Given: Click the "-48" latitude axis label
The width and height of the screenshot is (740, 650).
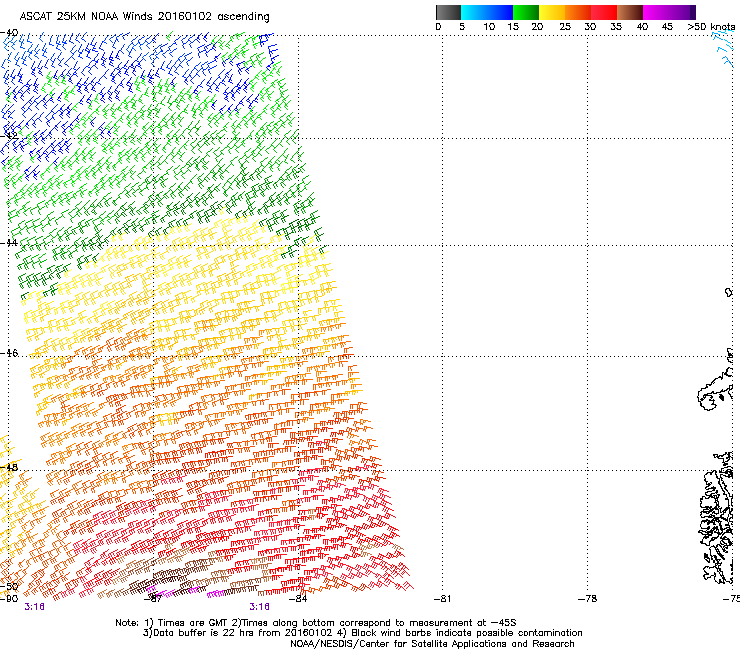Looking at the screenshot, I should [9, 467].
